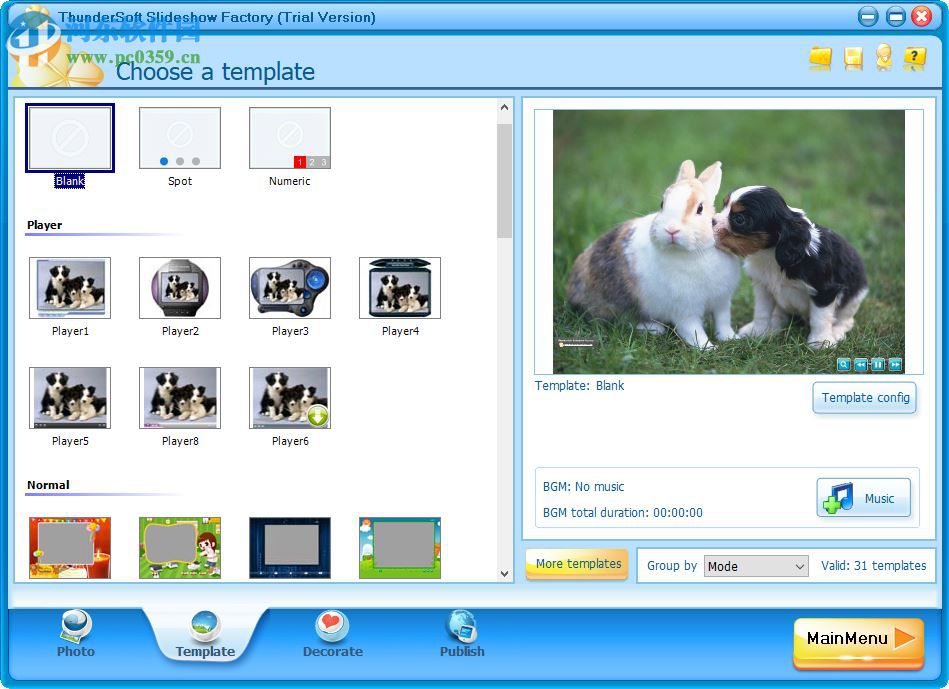Add background music with the Music button
Image resolution: width=949 pixels, height=689 pixels.
(862, 498)
